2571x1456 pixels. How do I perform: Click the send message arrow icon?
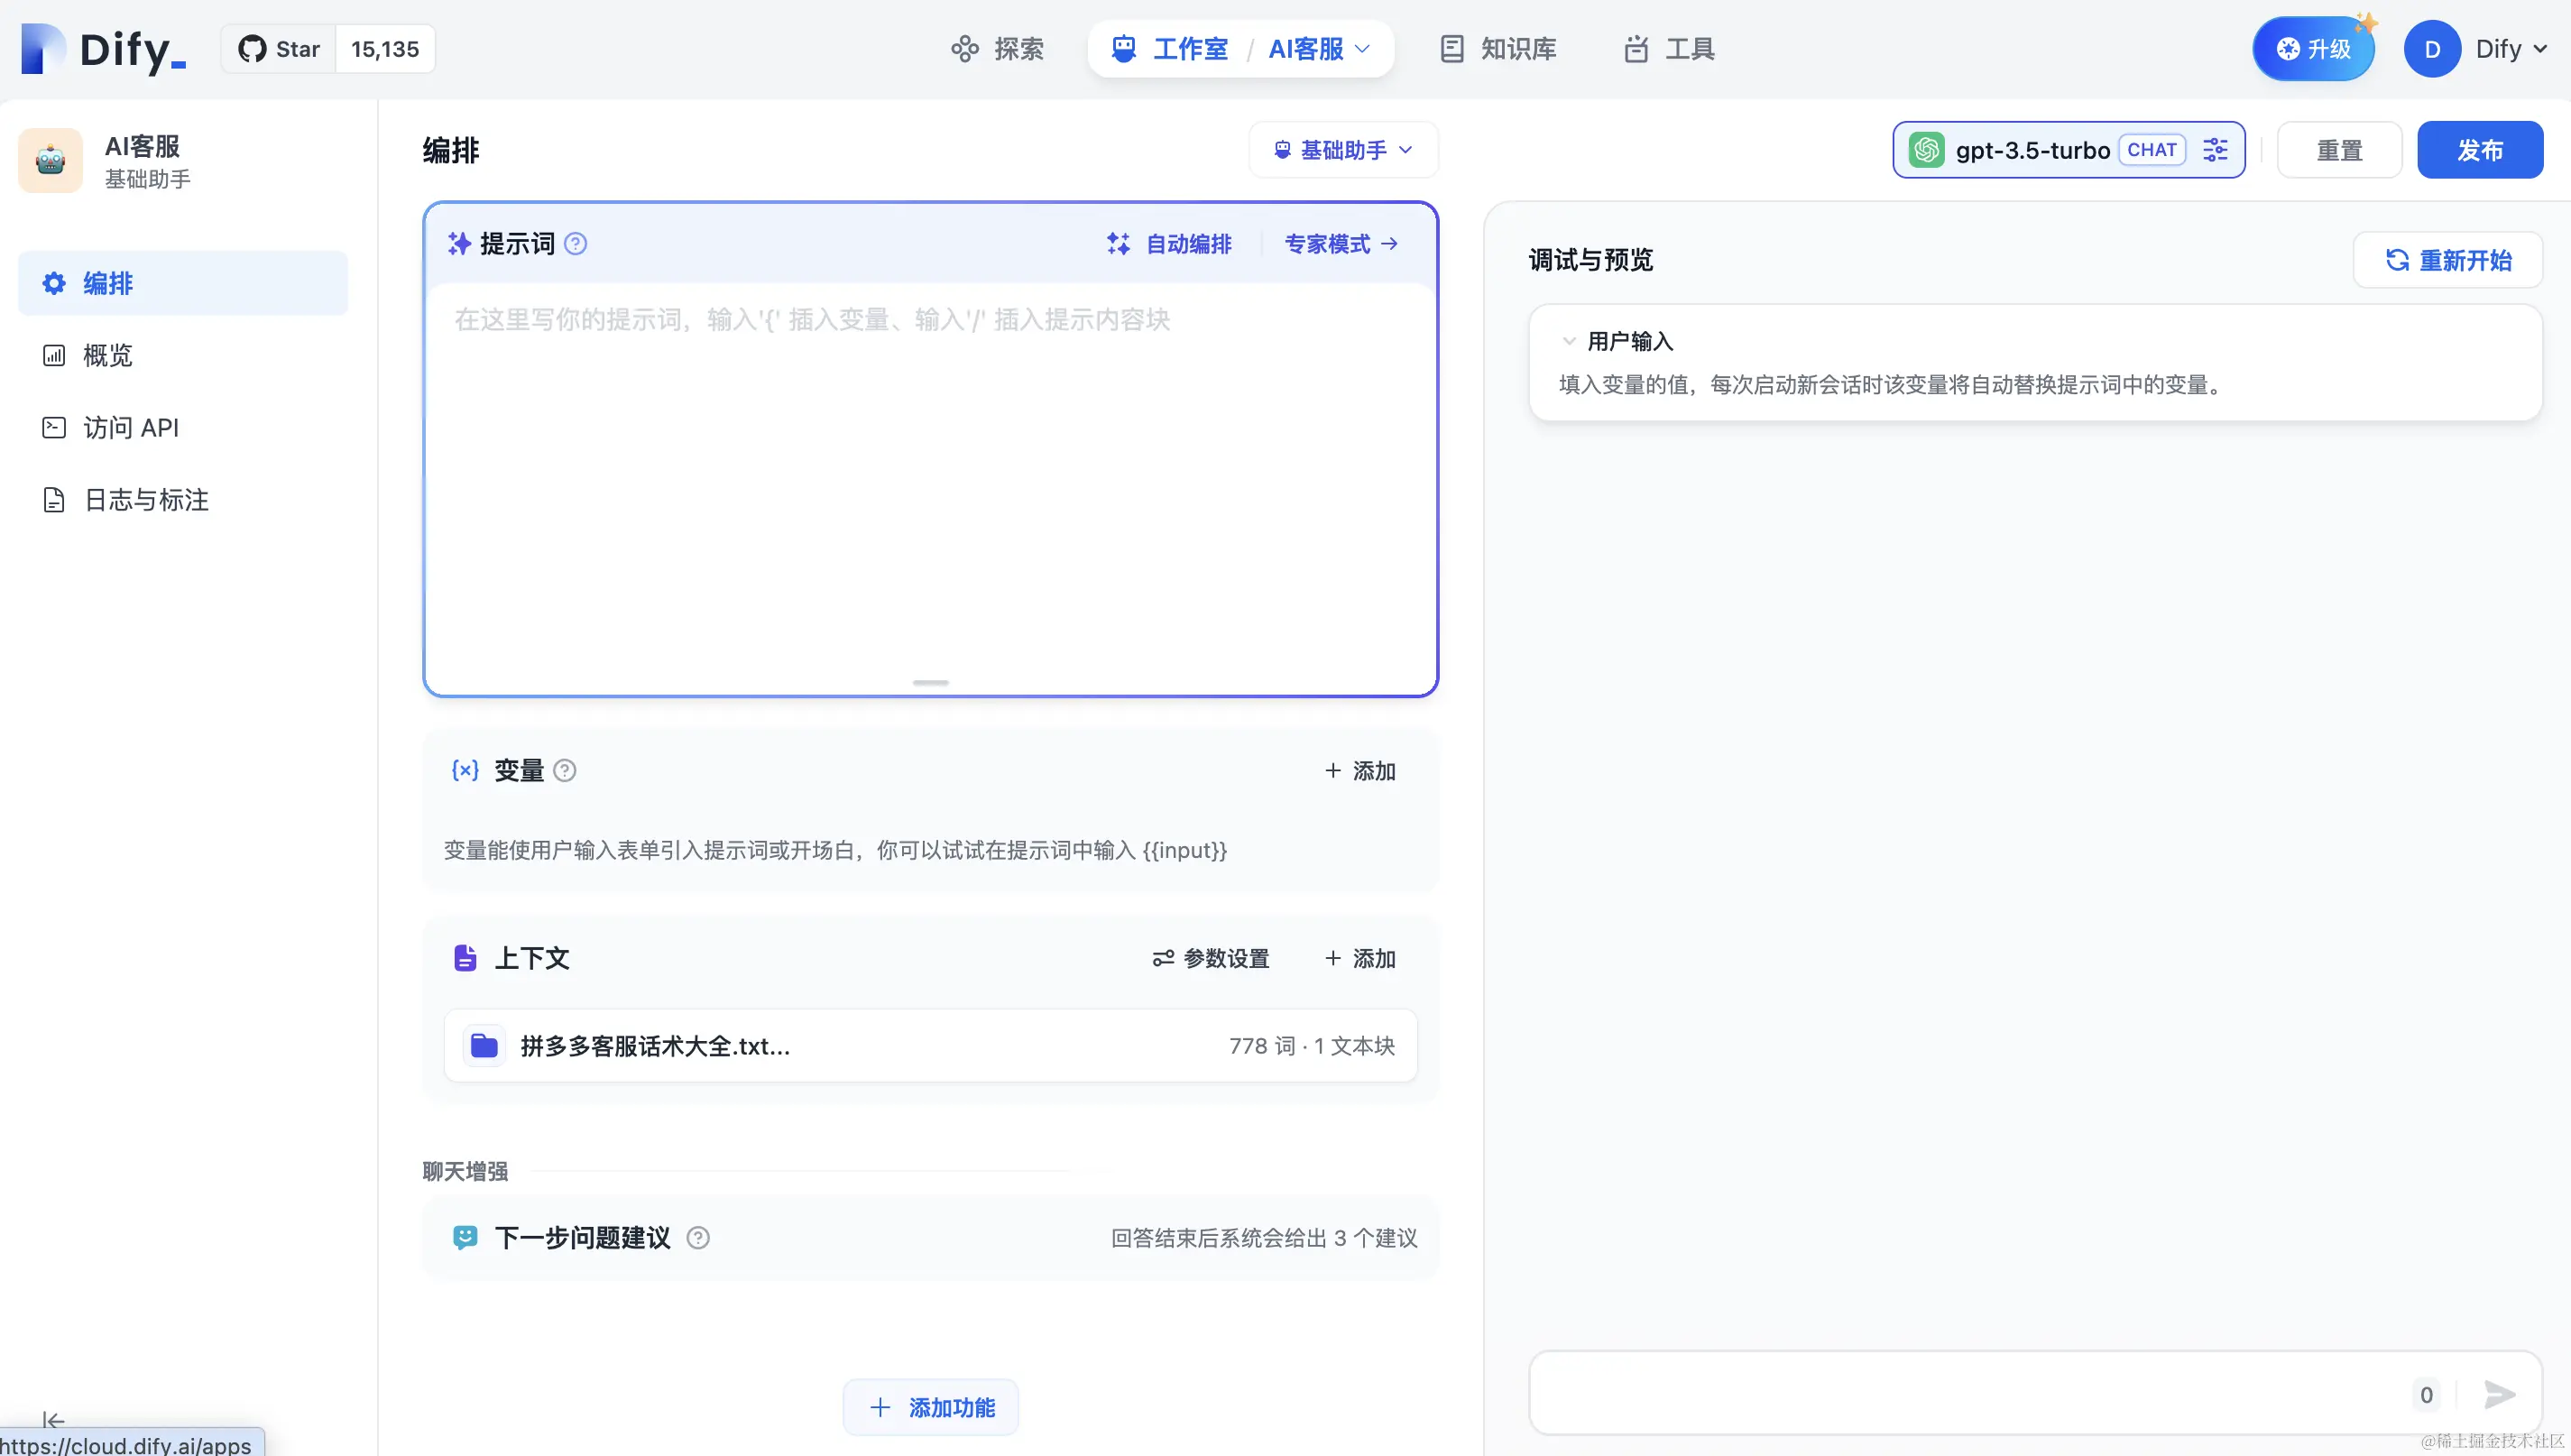2499,1394
